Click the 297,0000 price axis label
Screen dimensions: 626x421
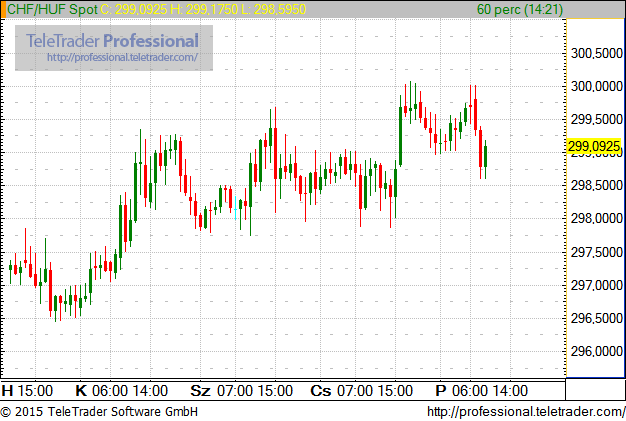[596, 285]
